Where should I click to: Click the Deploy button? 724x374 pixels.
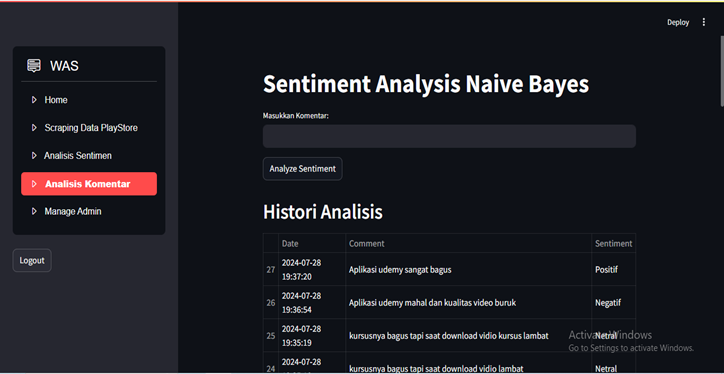point(678,22)
